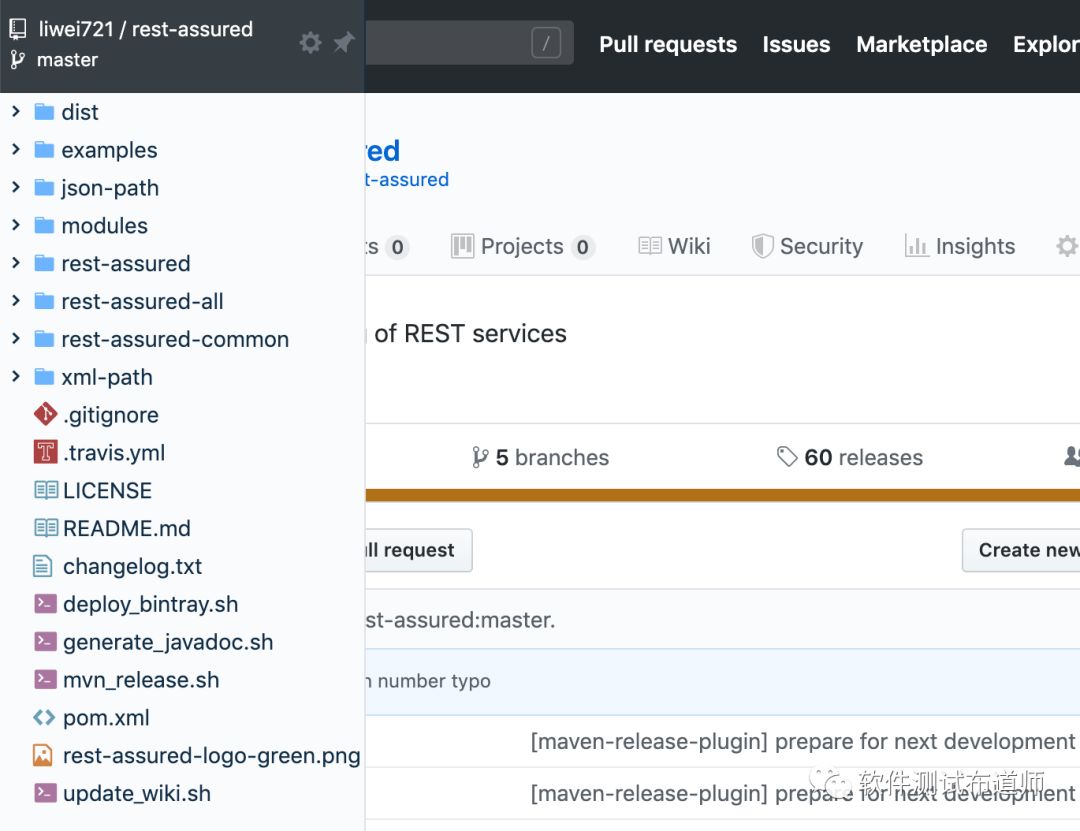The width and height of the screenshot is (1080, 831).
Task: Click the examples folder icon
Action: (x=44, y=150)
